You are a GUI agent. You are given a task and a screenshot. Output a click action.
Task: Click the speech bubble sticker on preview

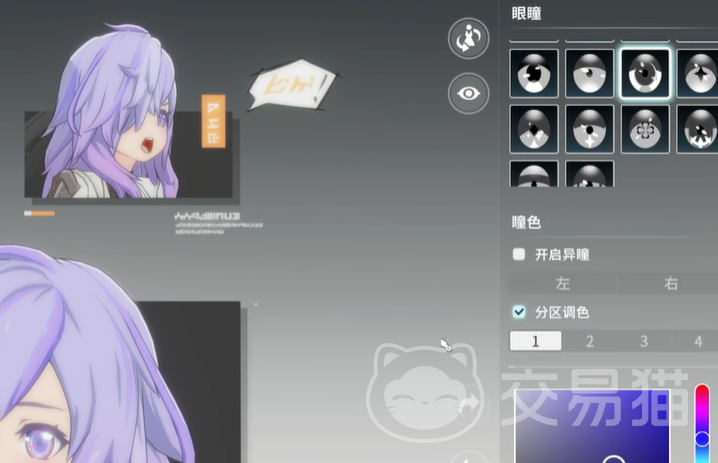(x=293, y=85)
